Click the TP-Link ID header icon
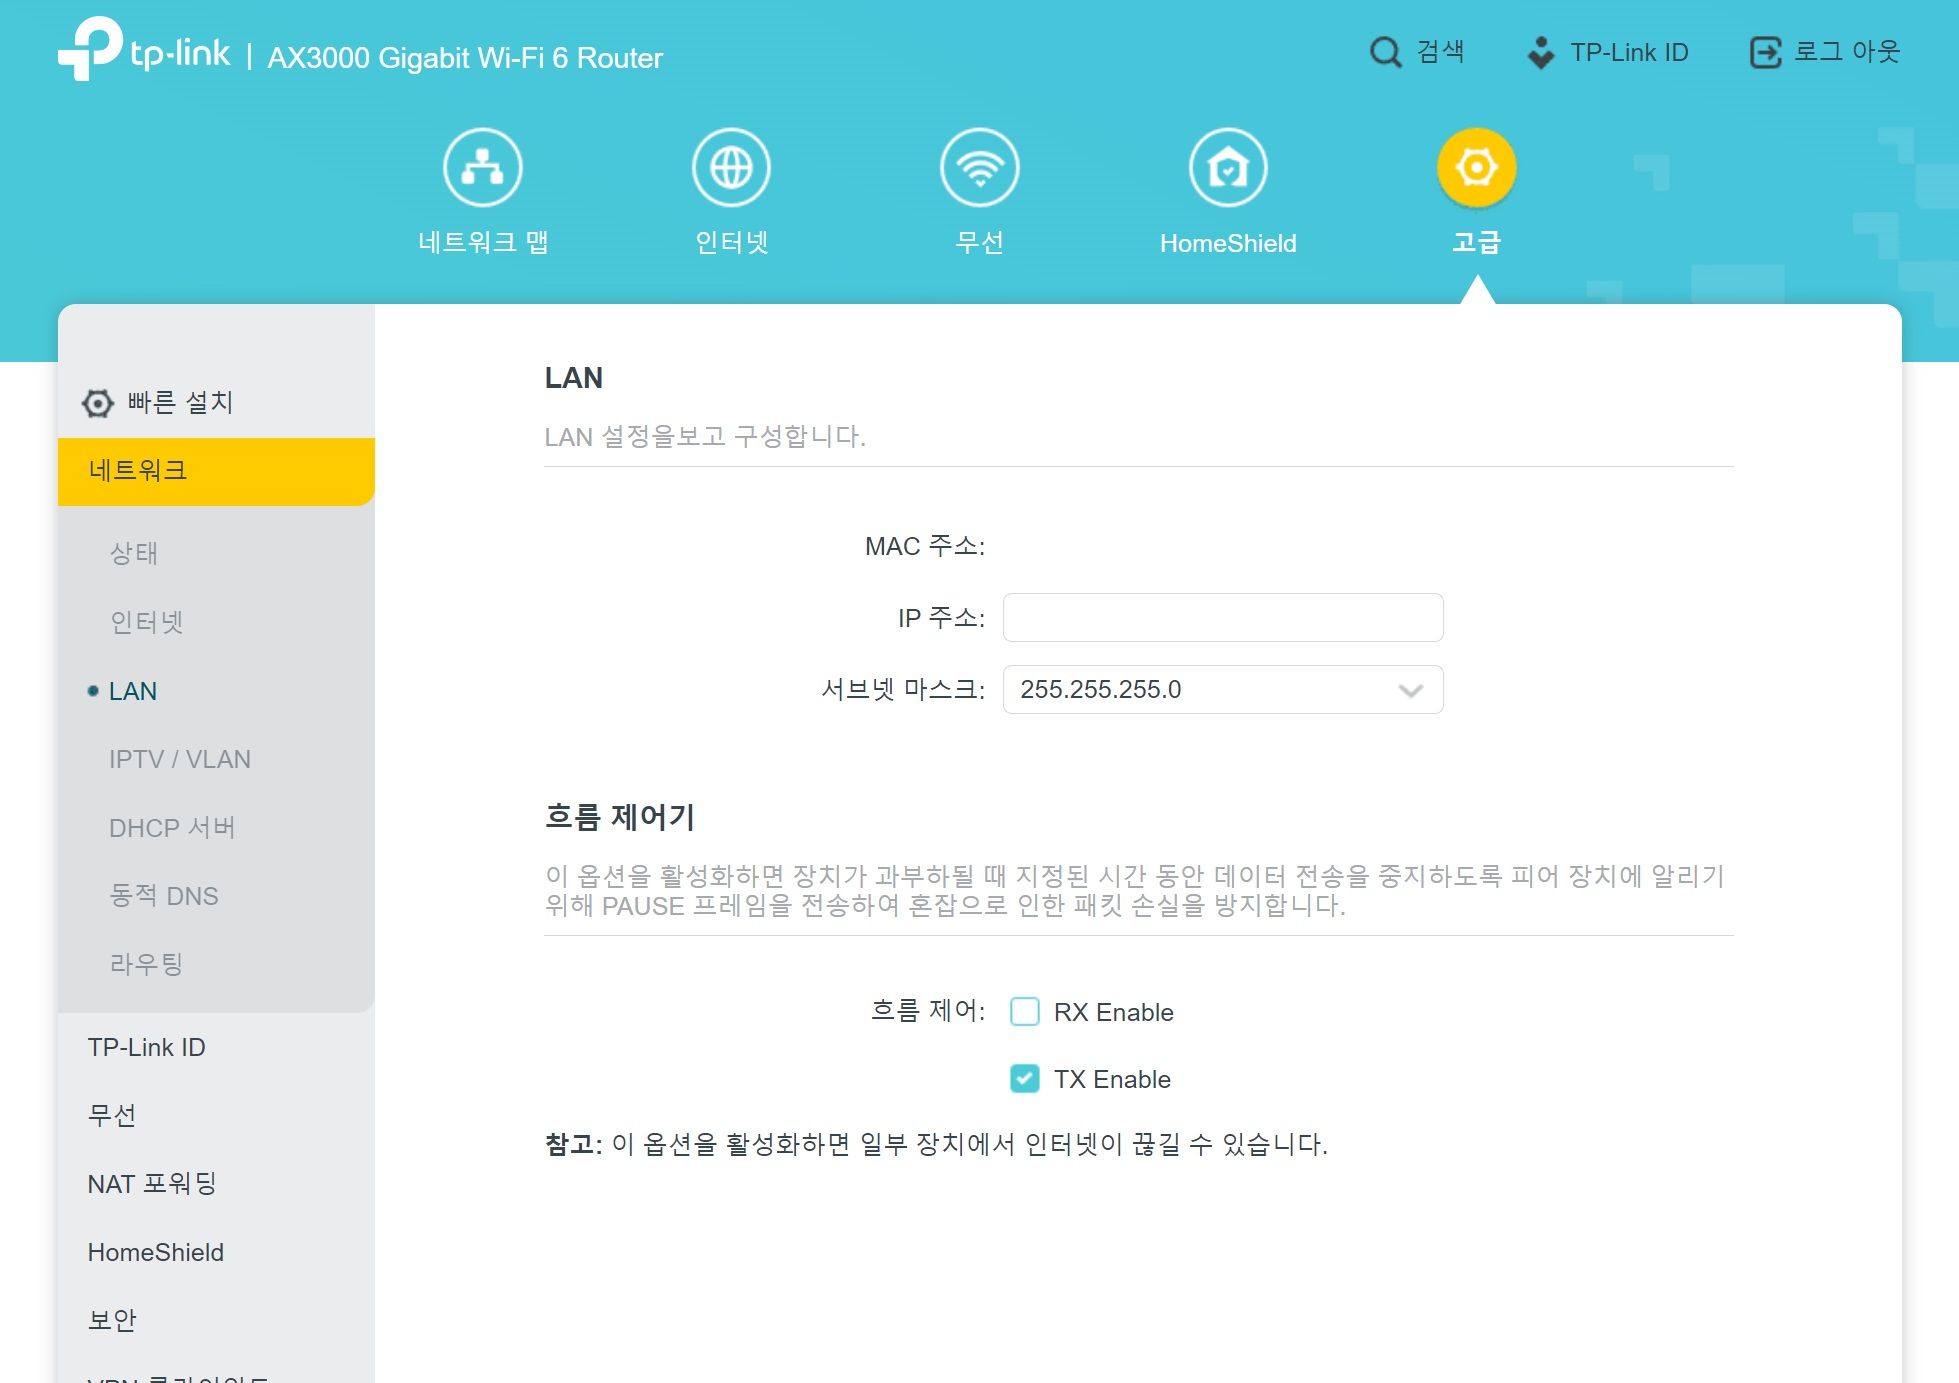The width and height of the screenshot is (1959, 1383). pos(1541,52)
